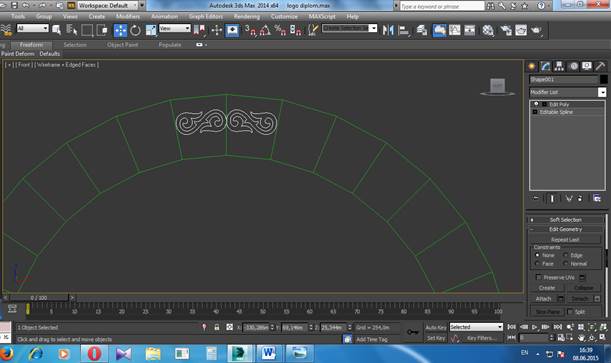Toggle the Angle Snap icon
This screenshot has height=363, width=611.
coord(265,30)
